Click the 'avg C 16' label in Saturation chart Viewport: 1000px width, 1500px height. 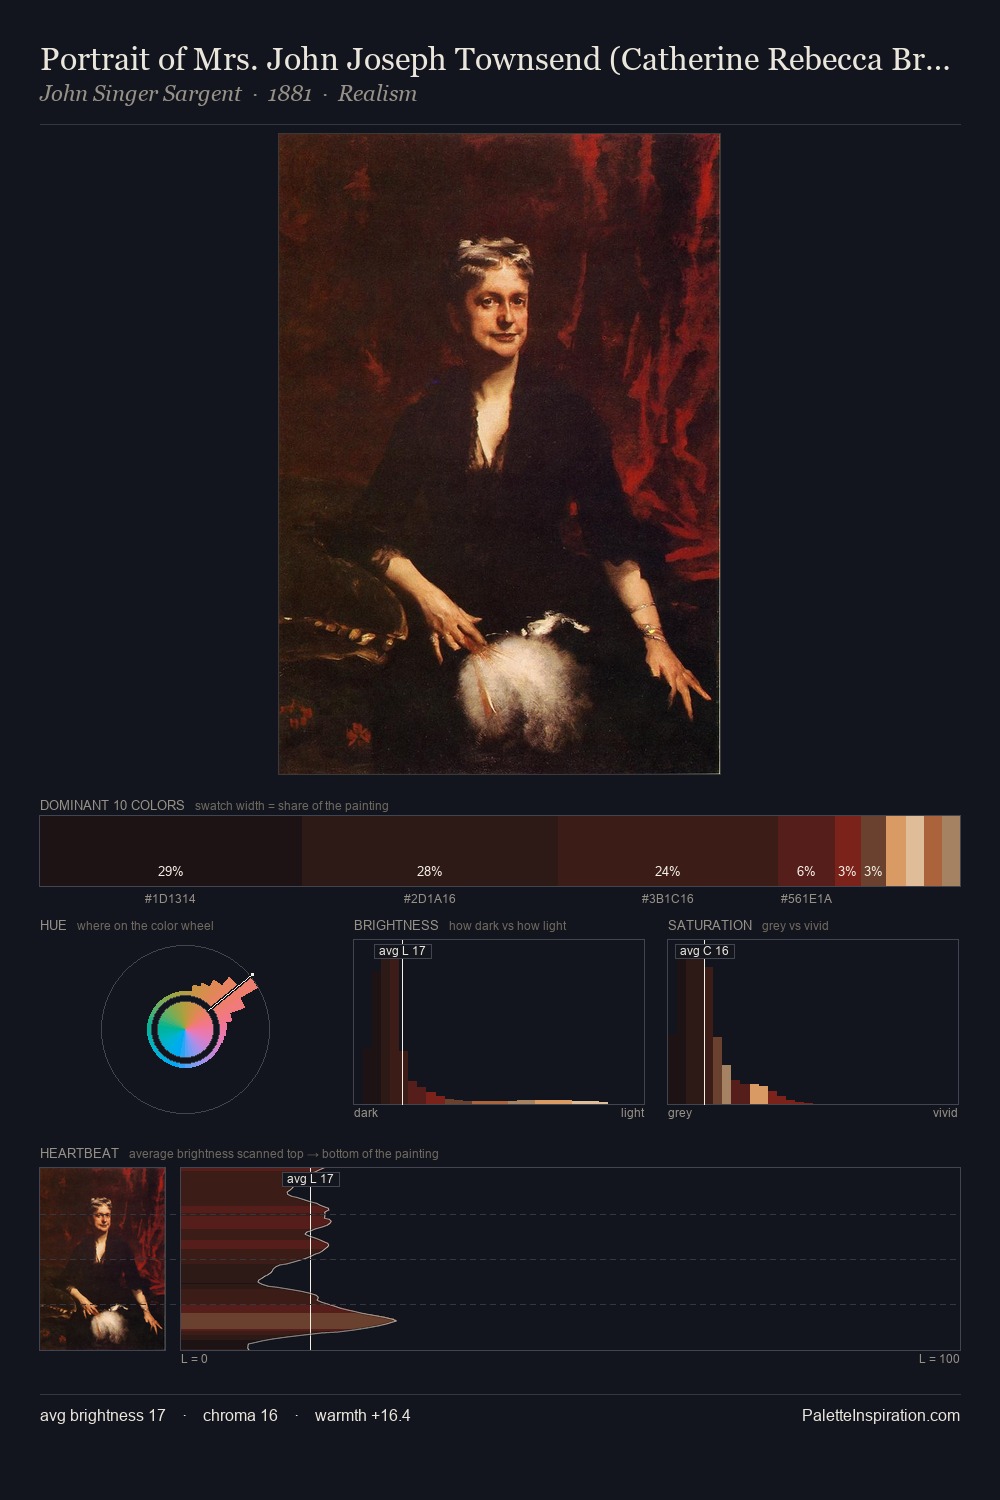pos(704,951)
